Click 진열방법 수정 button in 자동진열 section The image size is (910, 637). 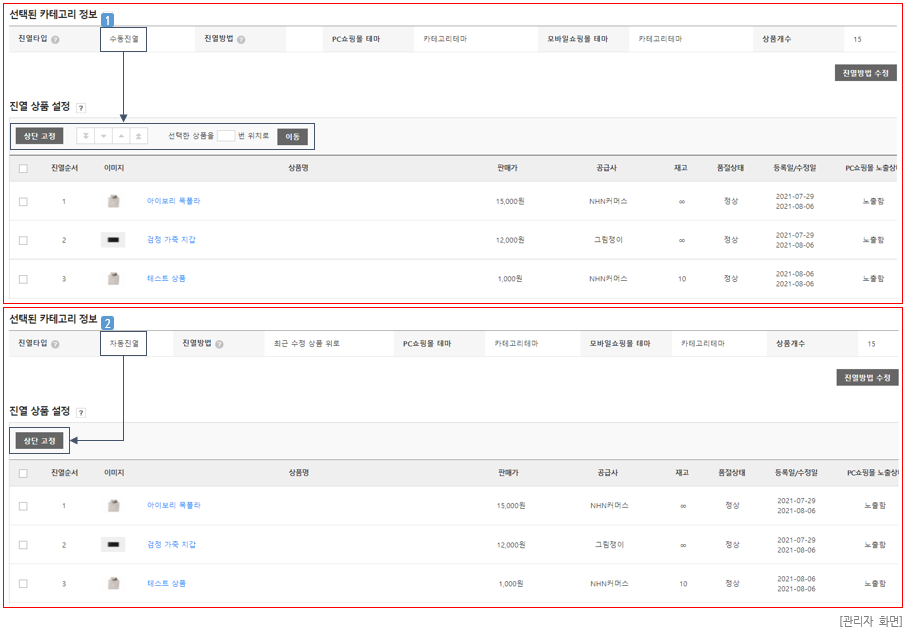point(867,378)
